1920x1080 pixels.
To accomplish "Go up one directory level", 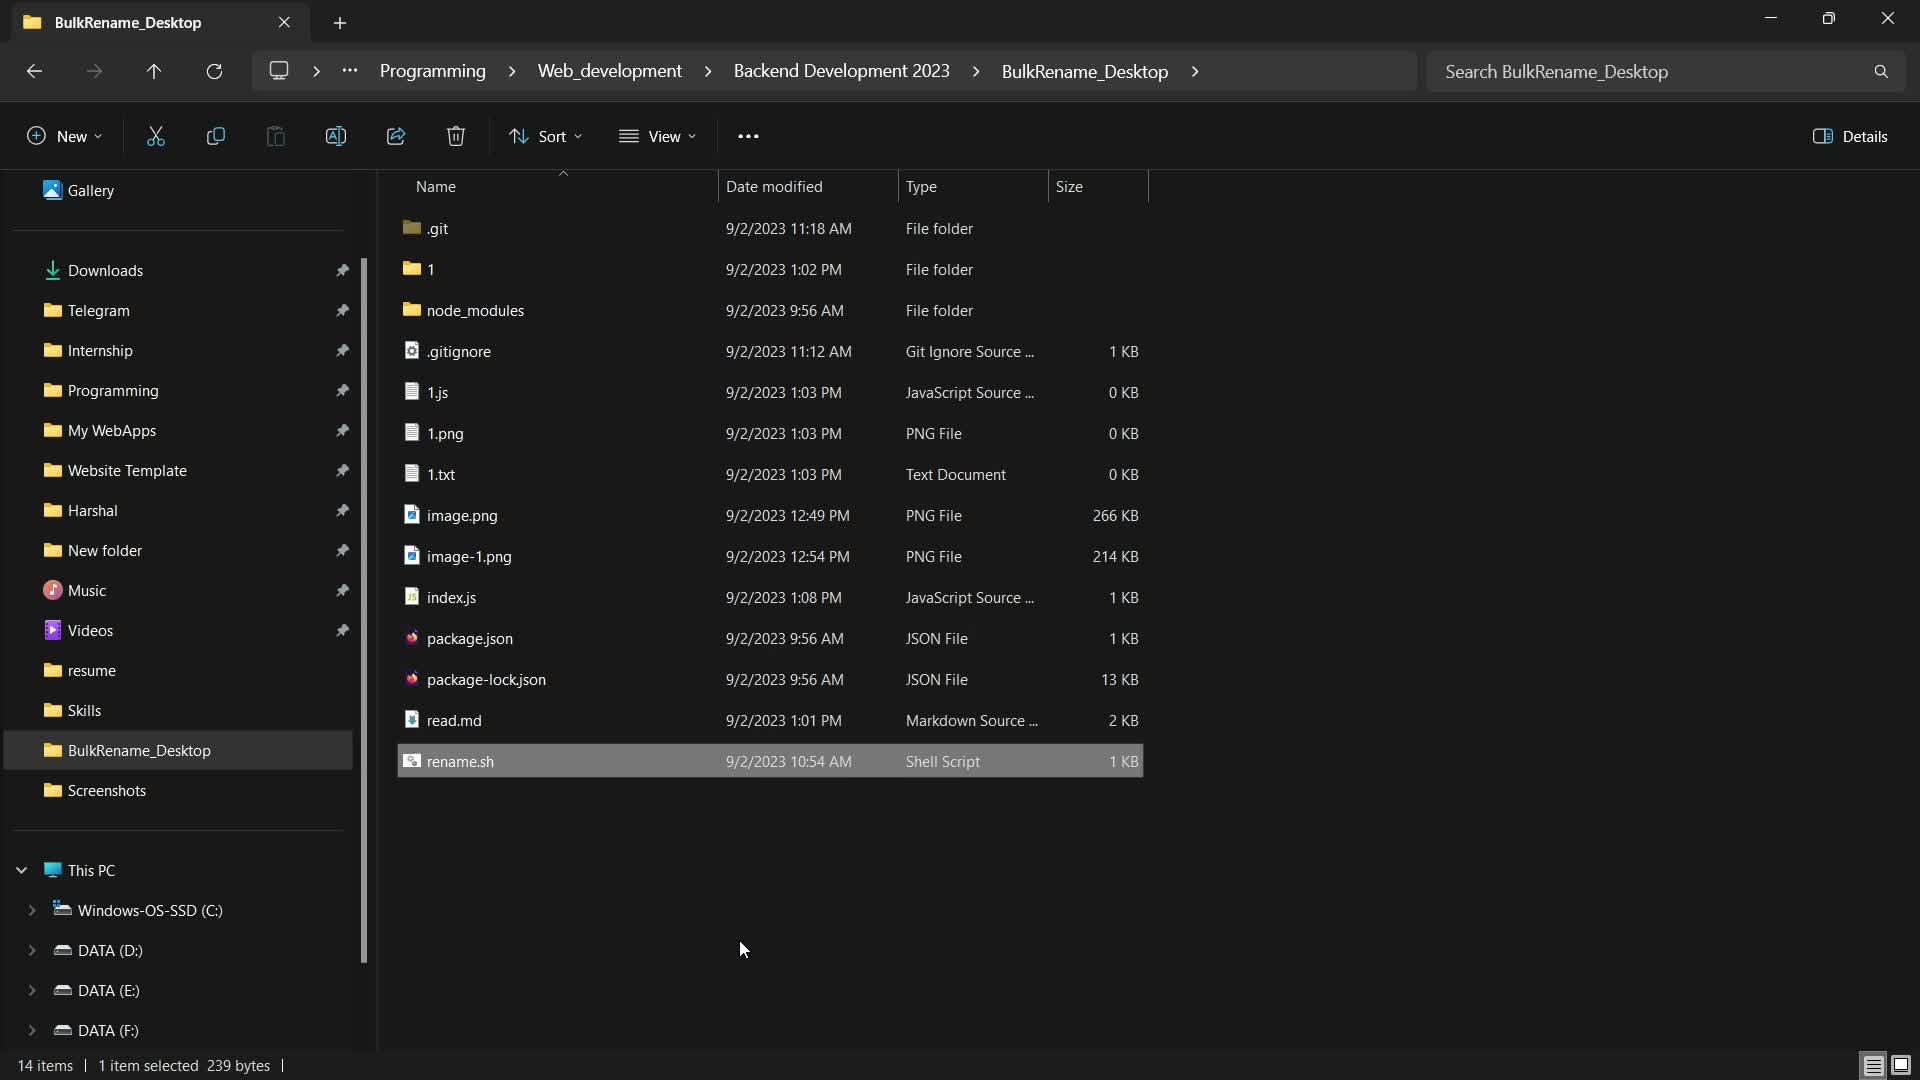I will coord(153,71).
